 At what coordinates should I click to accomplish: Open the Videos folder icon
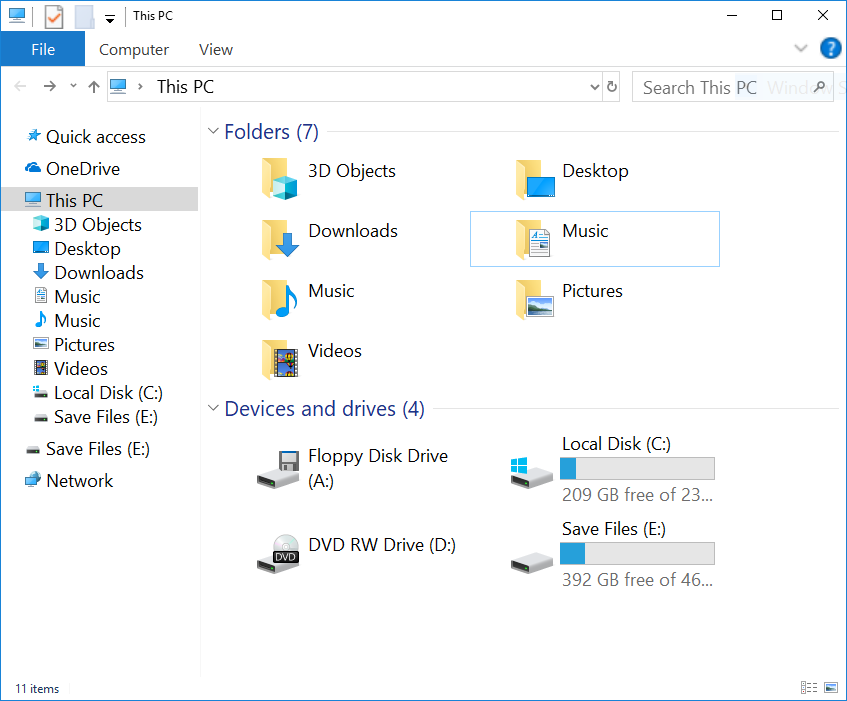tap(279, 360)
